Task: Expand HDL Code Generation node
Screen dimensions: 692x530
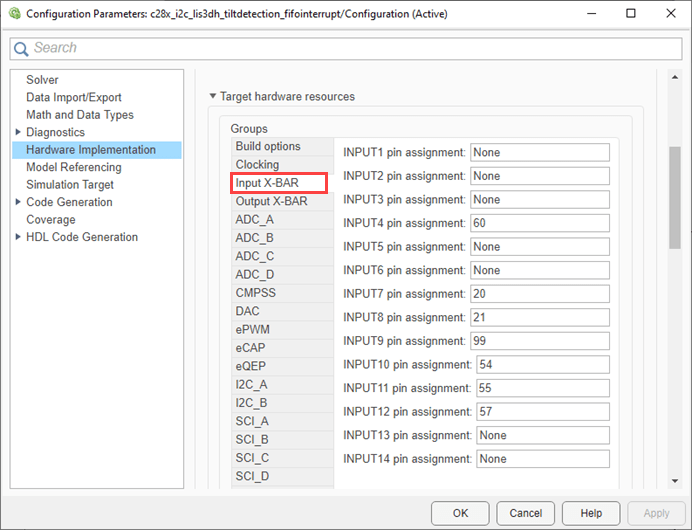Action: click(x=18, y=237)
